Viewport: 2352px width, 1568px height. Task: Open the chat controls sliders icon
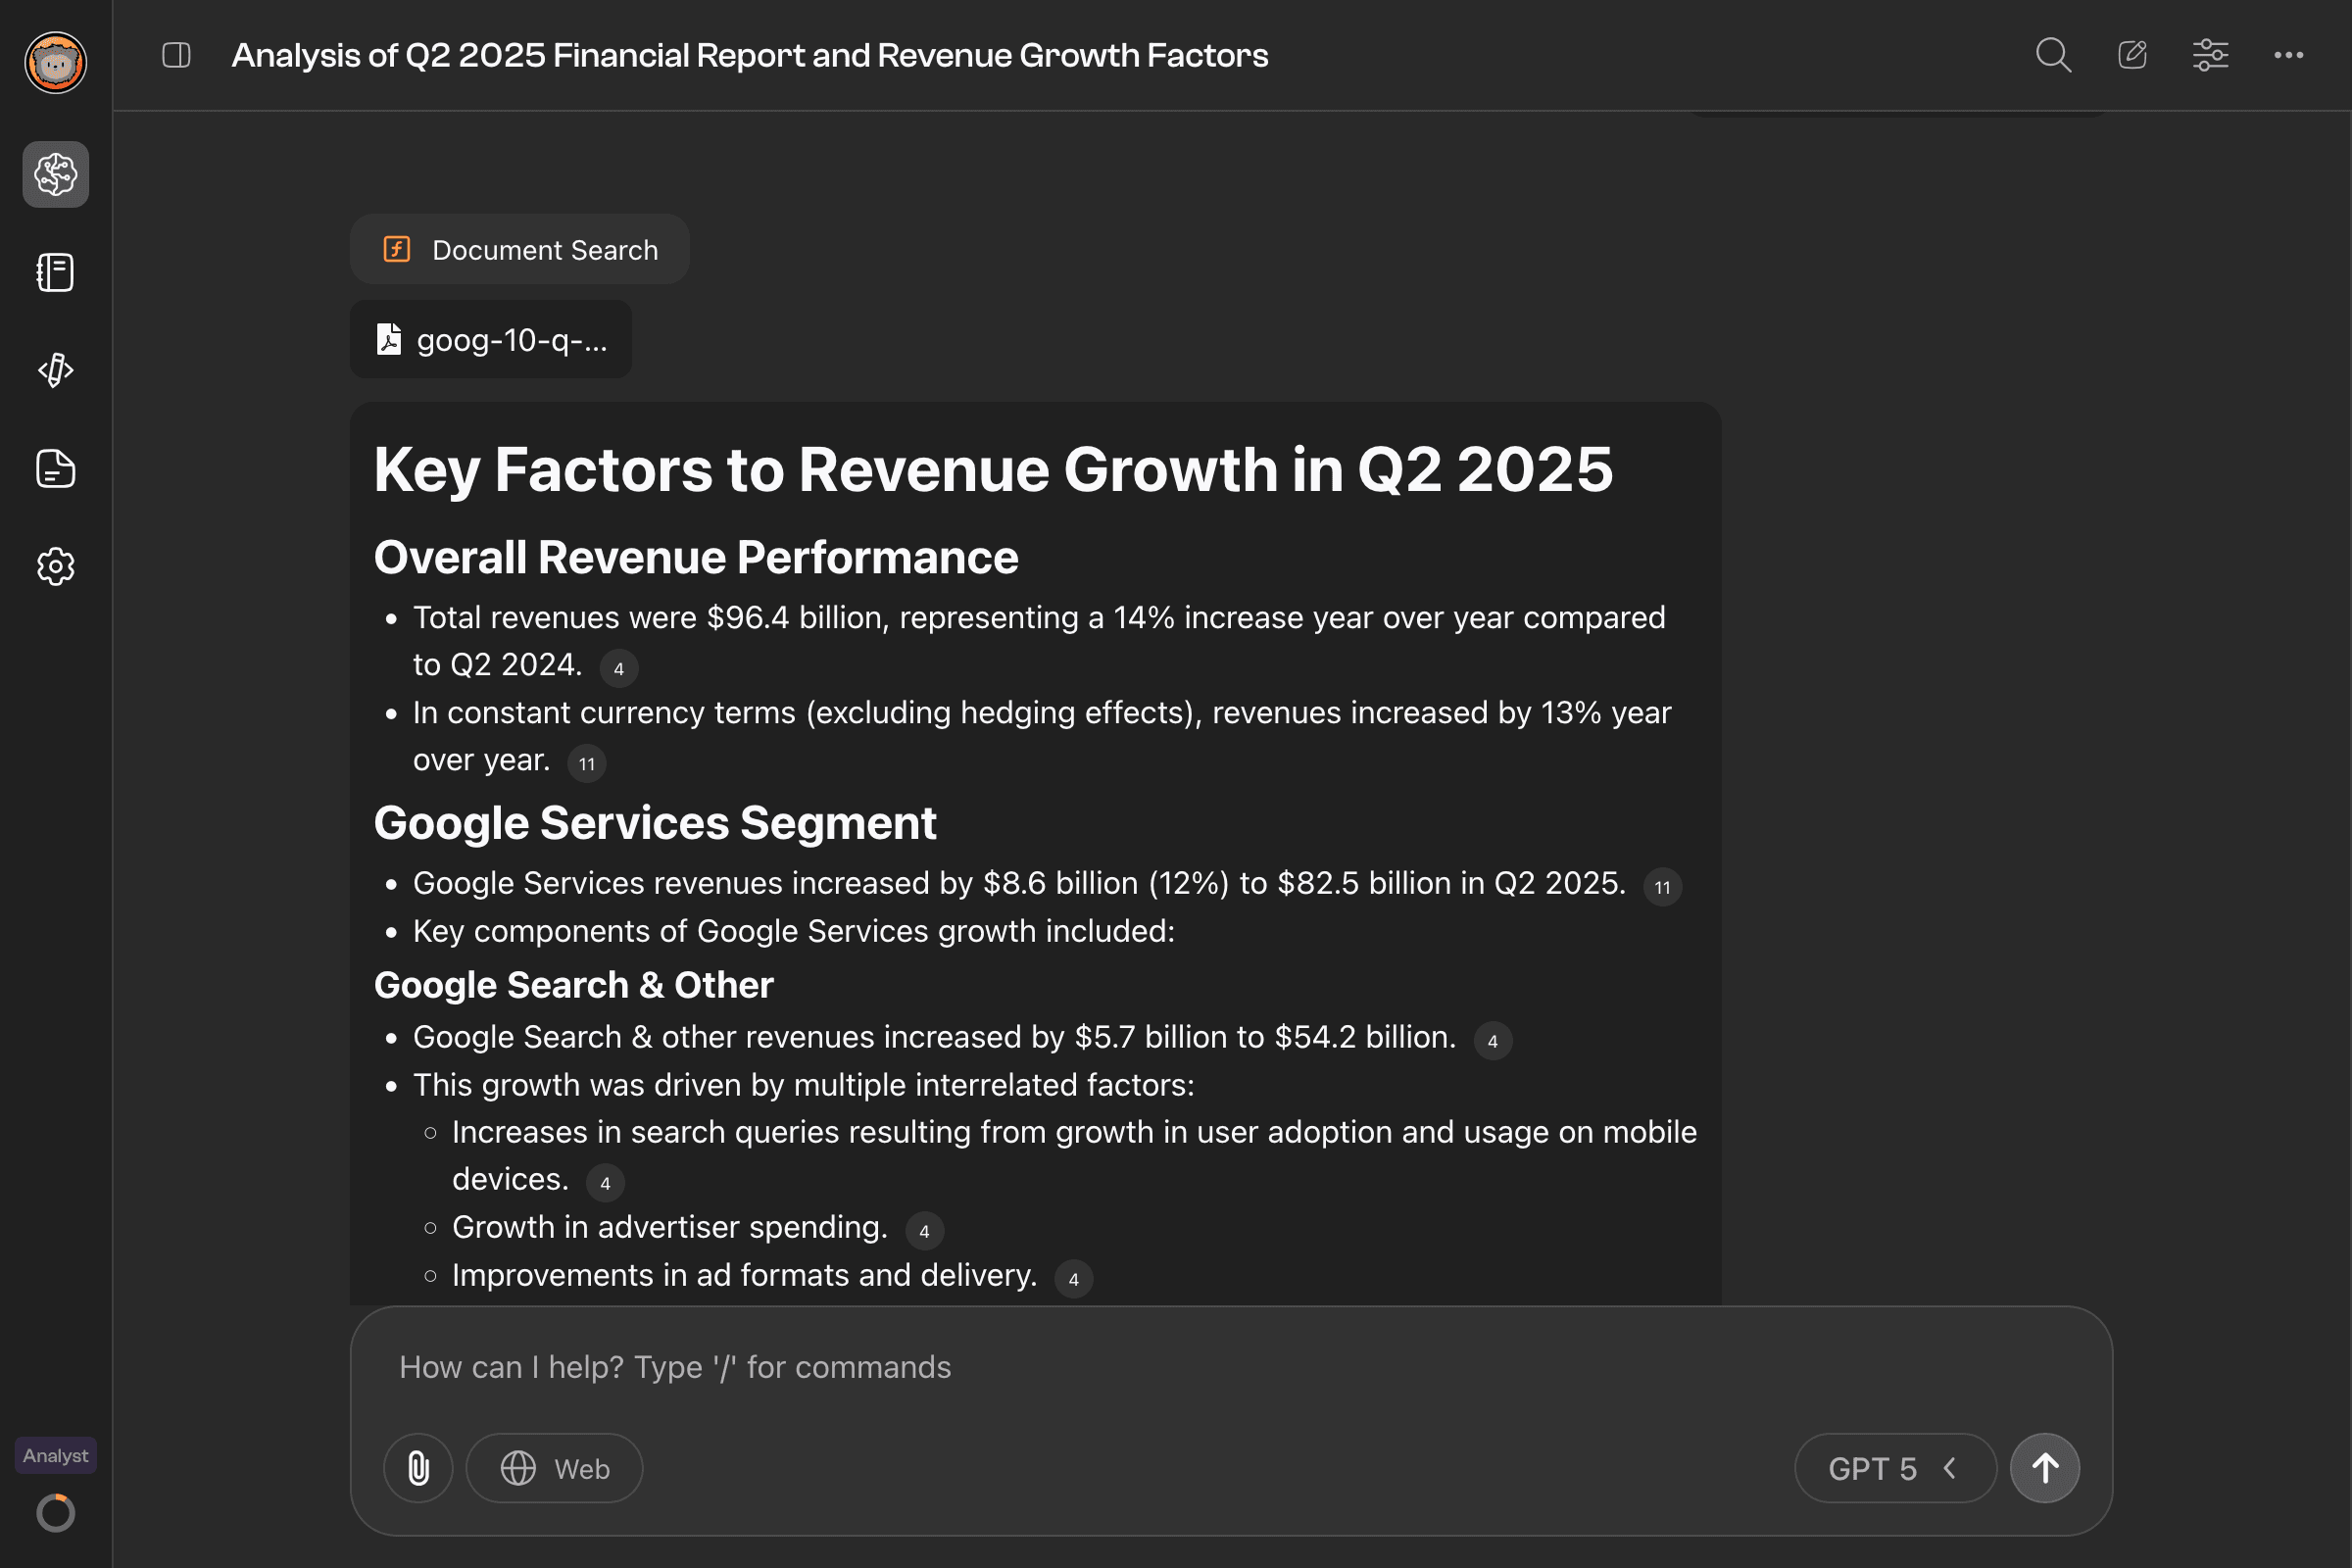2210,55
